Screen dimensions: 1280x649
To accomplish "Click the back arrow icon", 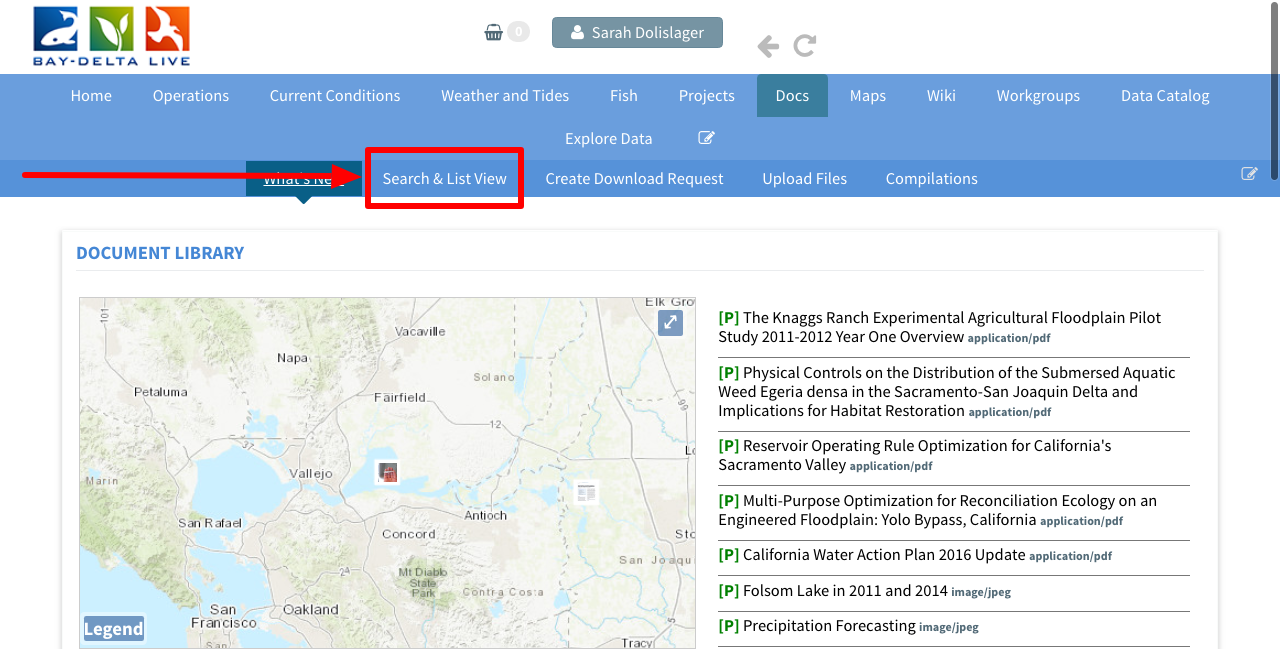I will 768,46.
